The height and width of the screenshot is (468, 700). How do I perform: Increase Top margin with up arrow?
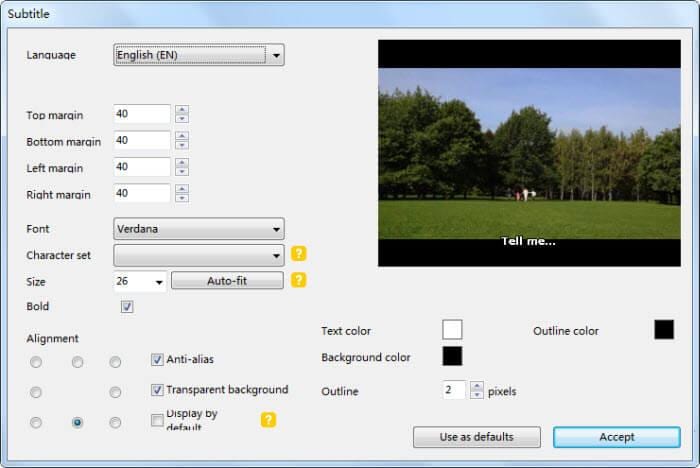pyautogui.click(x=182, y=109)
